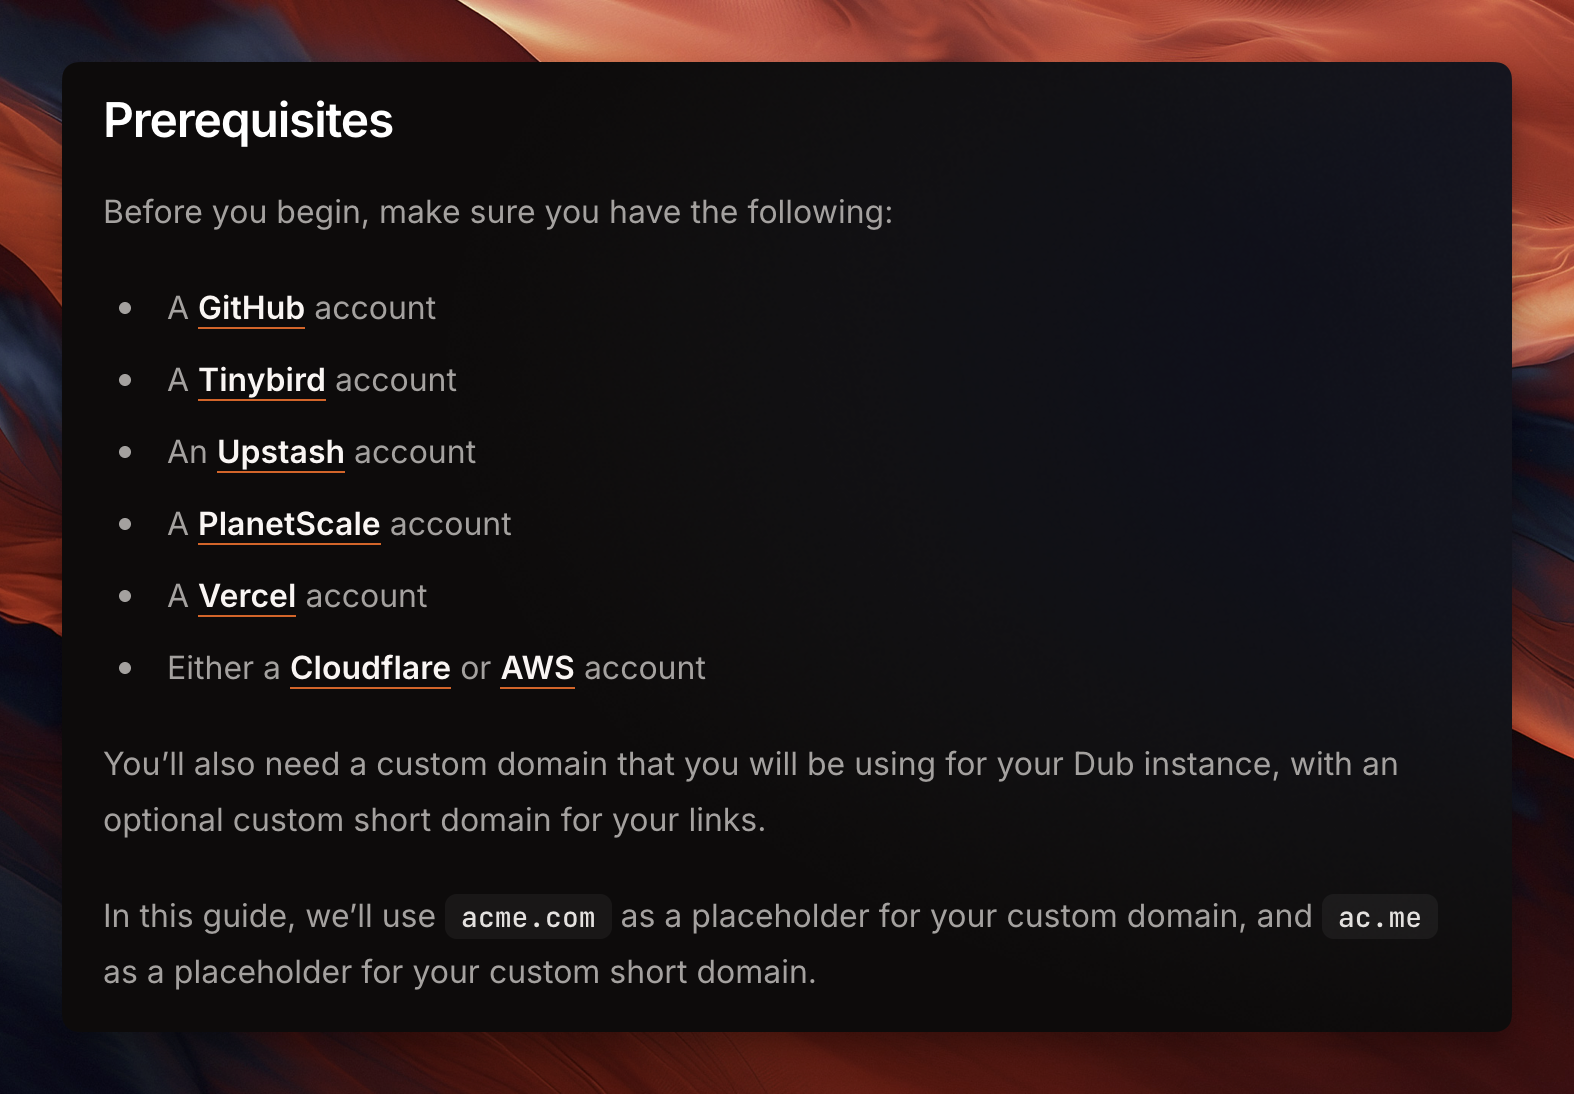Click the PlanetScale link

(x=289, y=524)
